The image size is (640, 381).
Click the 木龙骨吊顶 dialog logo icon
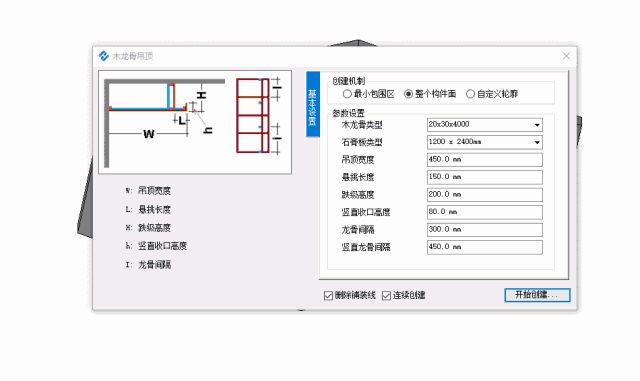tap(104, 56)
